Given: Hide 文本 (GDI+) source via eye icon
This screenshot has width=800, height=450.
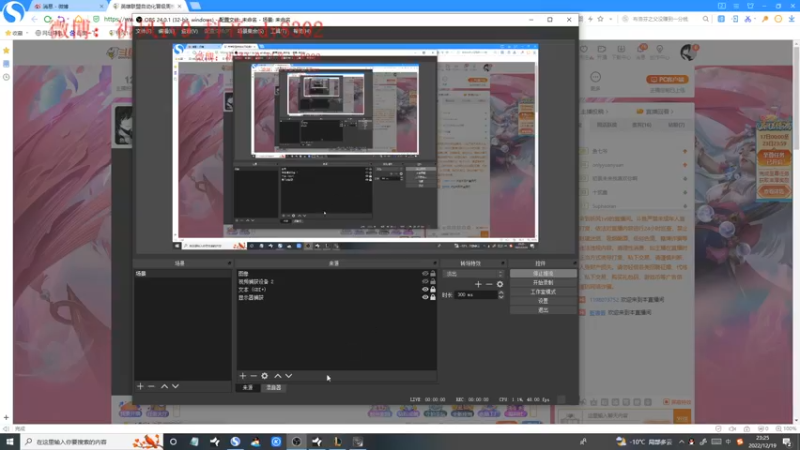Looking at the screenshot, I should [425, 289].
